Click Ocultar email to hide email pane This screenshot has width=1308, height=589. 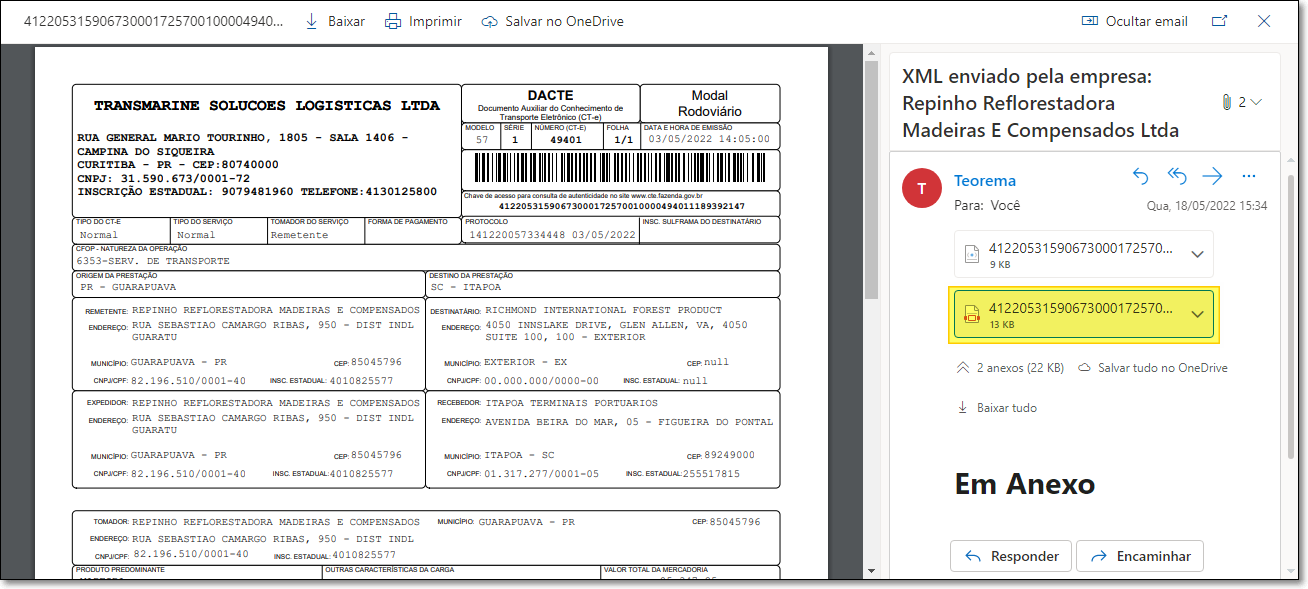1134,21
